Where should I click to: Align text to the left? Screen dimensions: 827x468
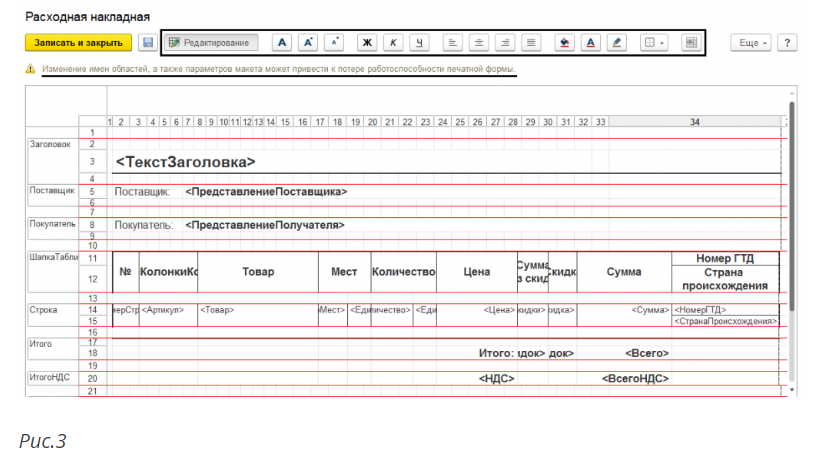[x=452, y=43]
